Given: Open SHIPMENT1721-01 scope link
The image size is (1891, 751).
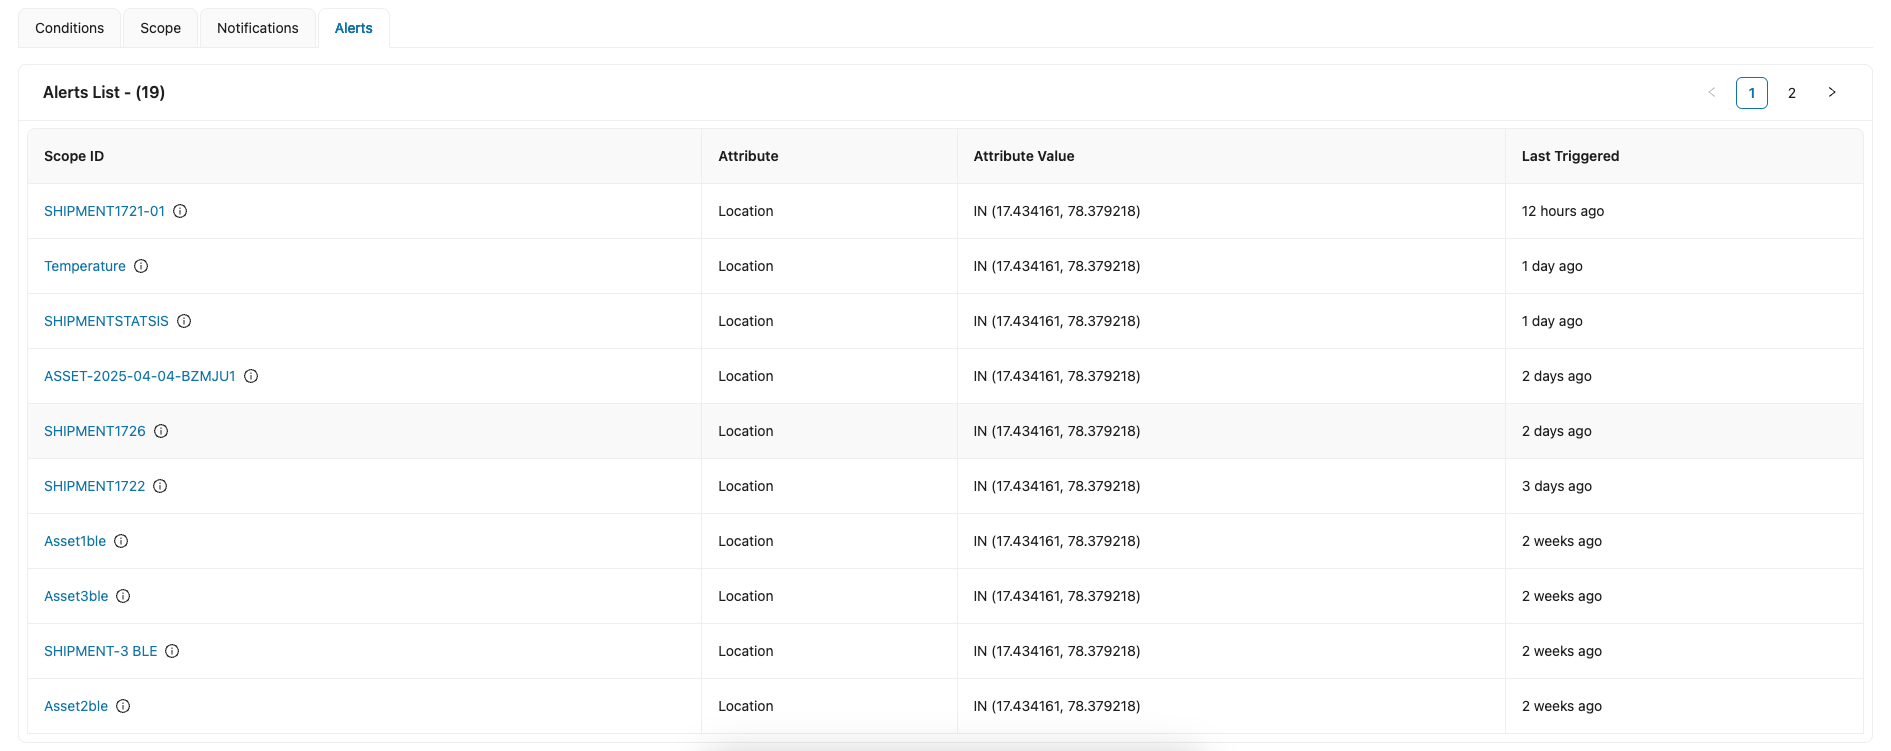Looking at the screenshot, I should pos(104,211).
